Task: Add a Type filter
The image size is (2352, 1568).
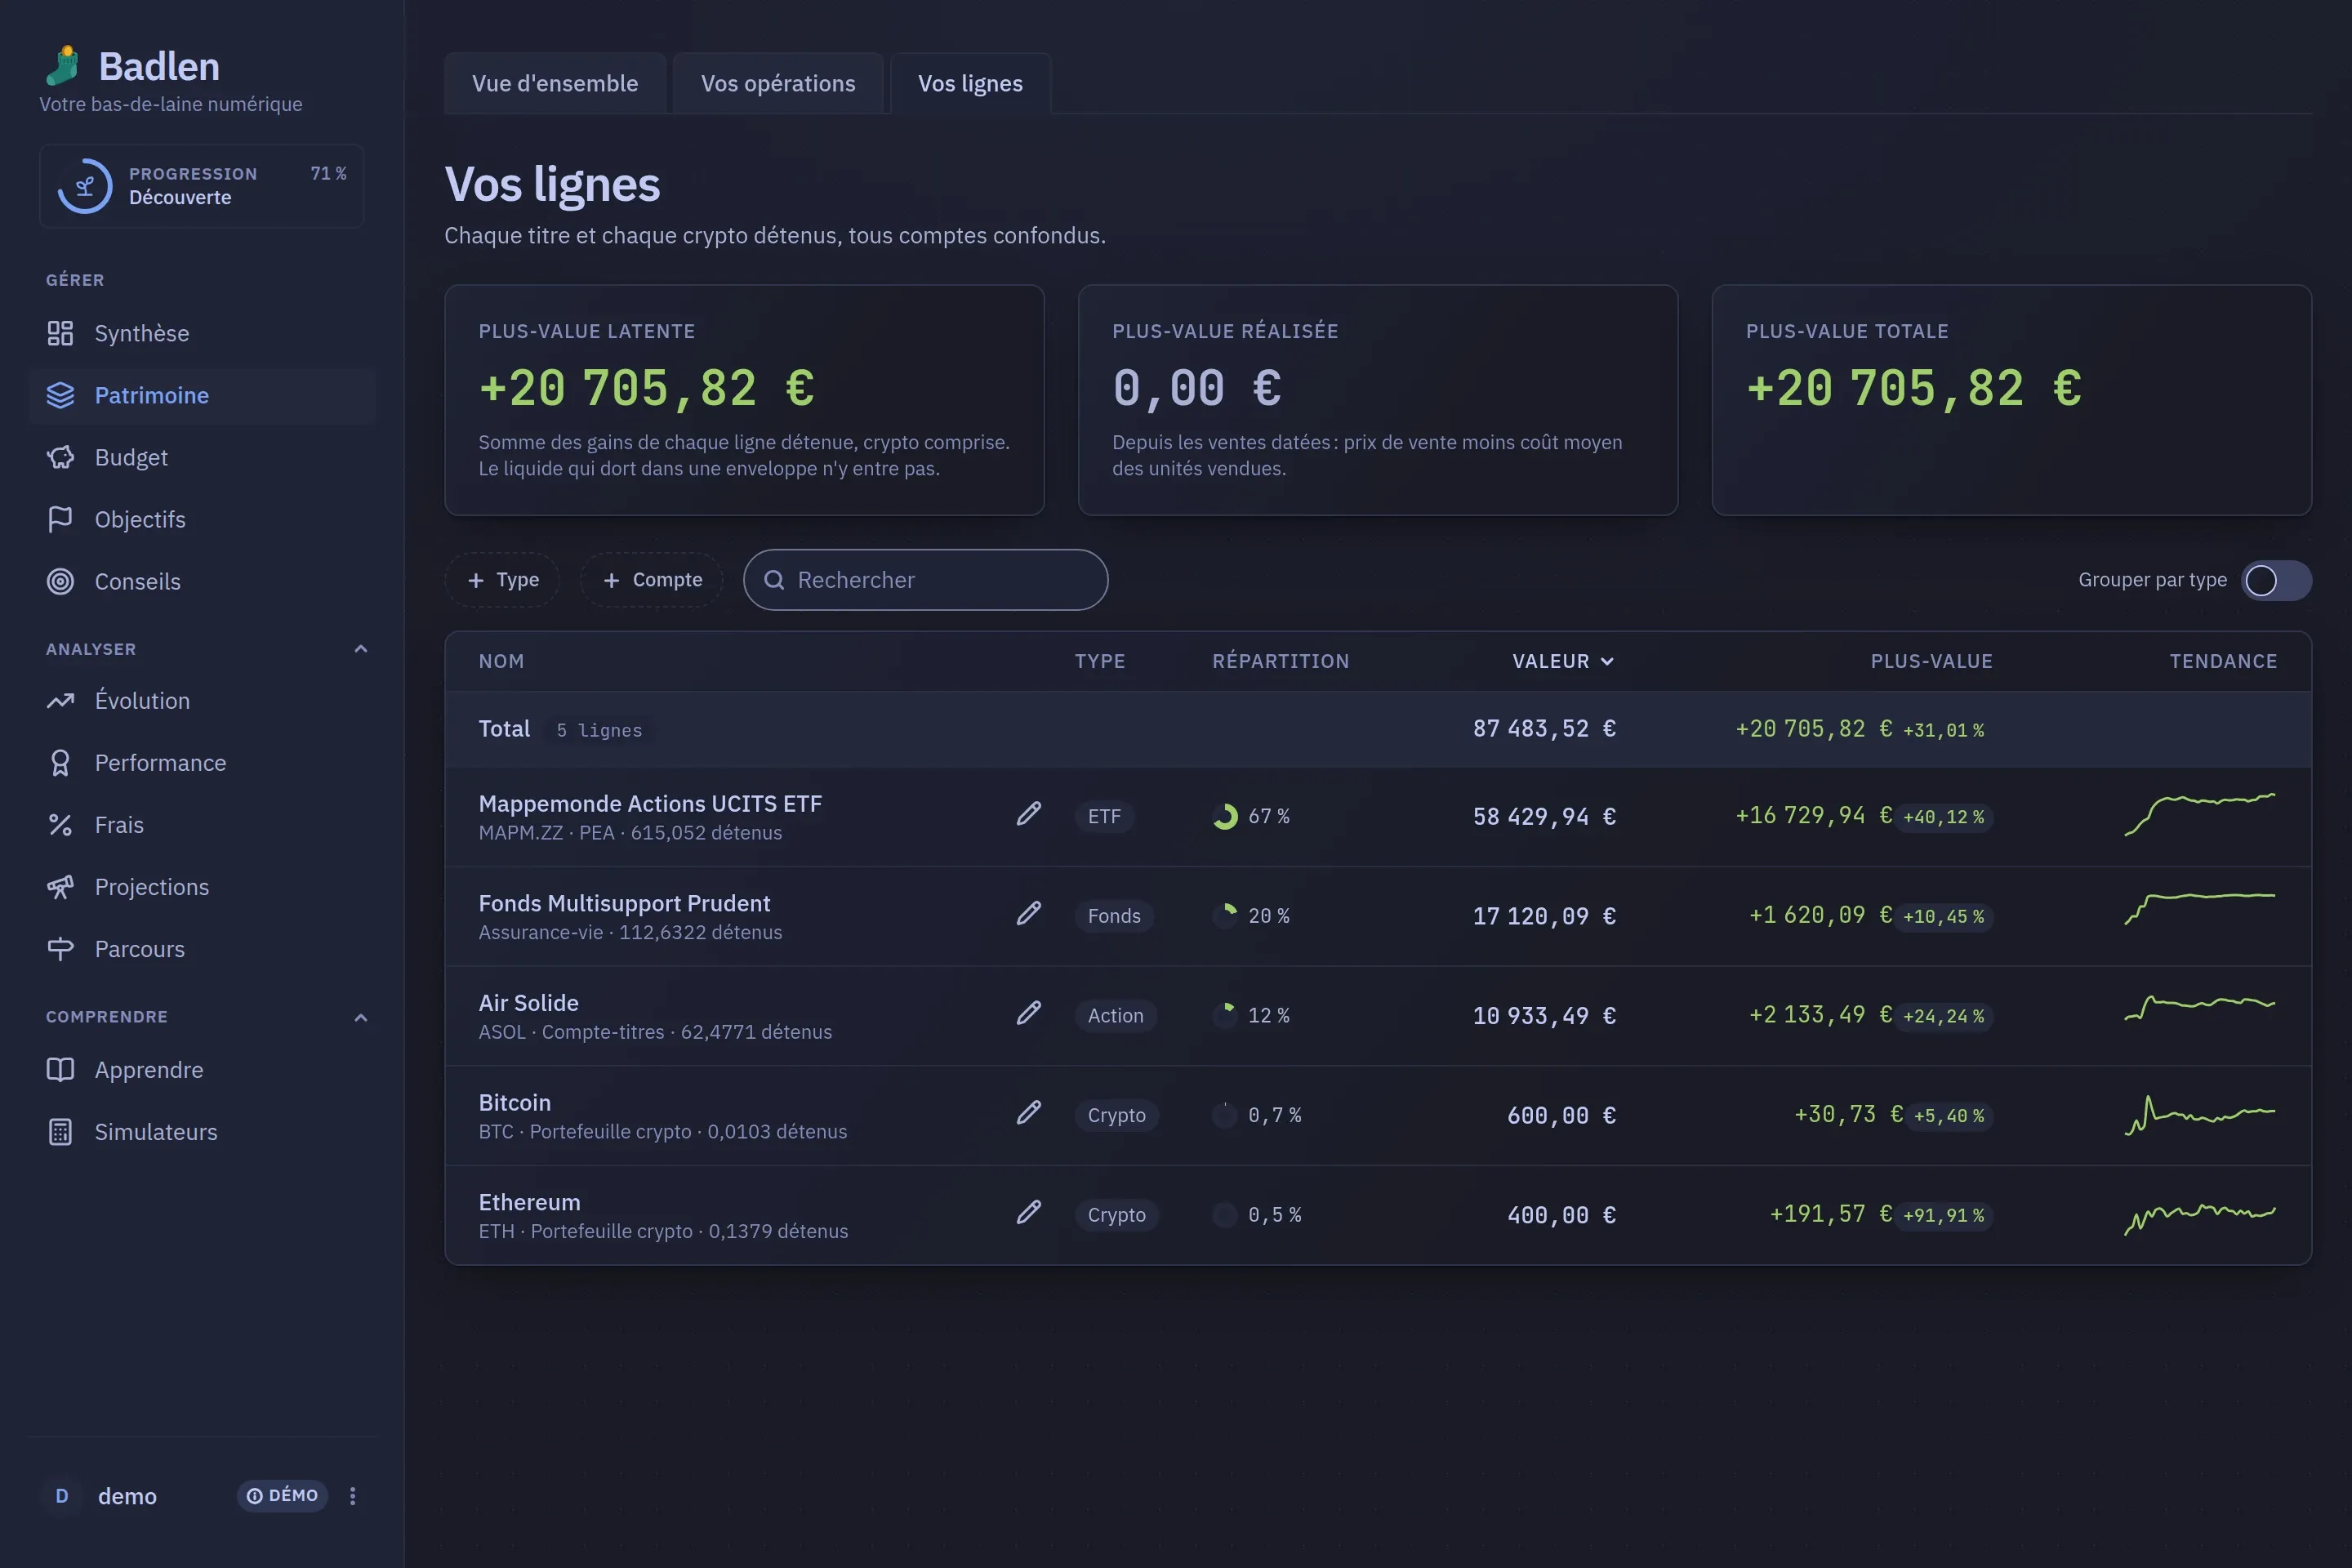Action: click(x=502, y=580)
